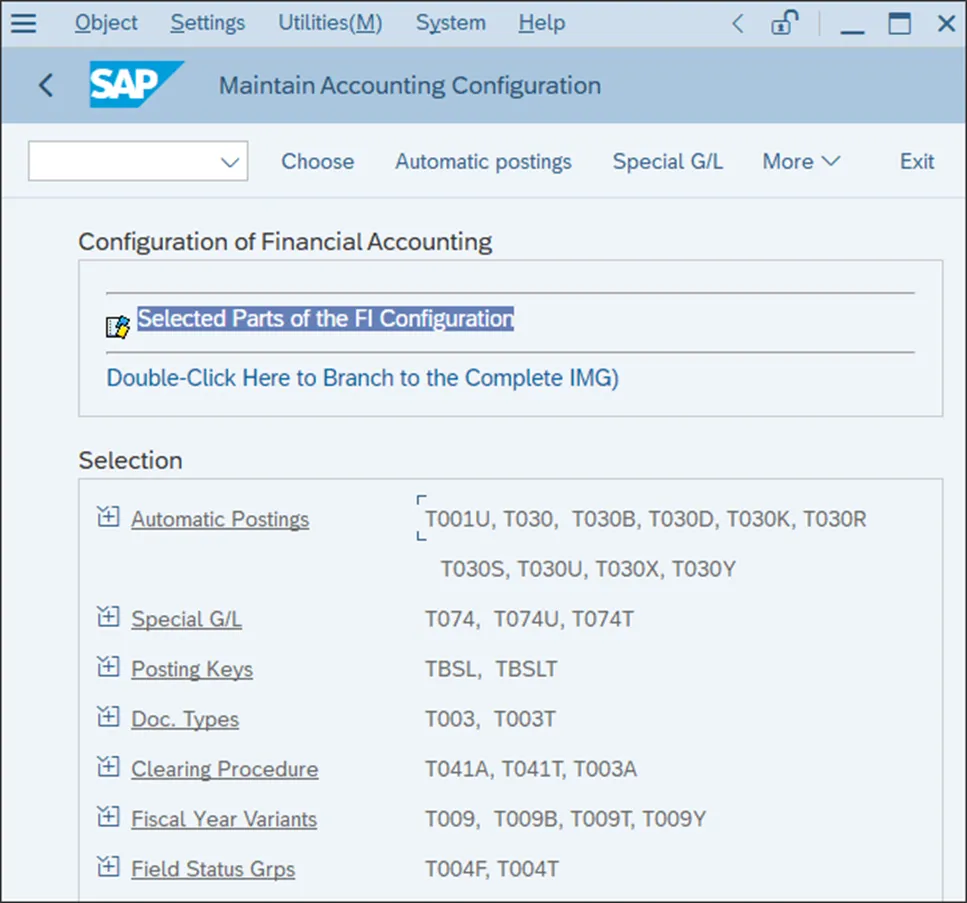Open the Settings menu
The image size is (967, 903).
(208, 22)
